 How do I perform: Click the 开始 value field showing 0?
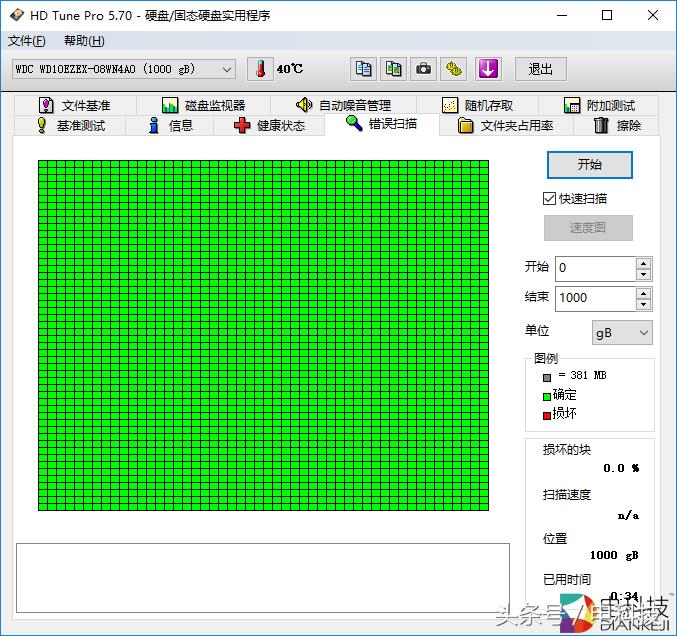coord(595,268)
